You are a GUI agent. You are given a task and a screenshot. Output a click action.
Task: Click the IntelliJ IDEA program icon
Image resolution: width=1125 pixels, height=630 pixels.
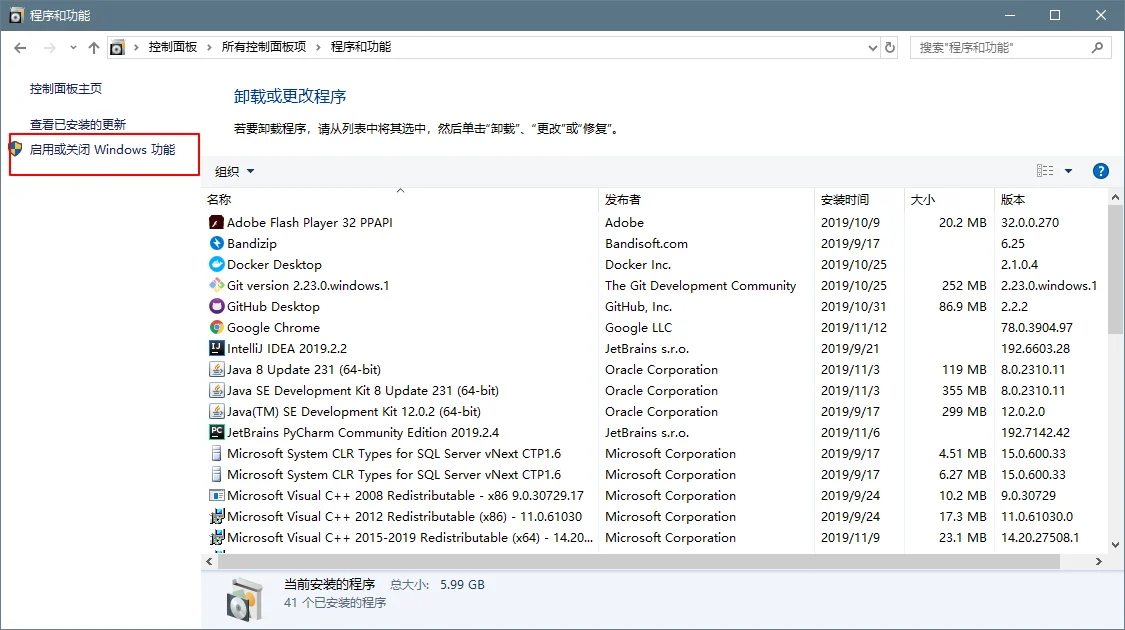[216, 348]
